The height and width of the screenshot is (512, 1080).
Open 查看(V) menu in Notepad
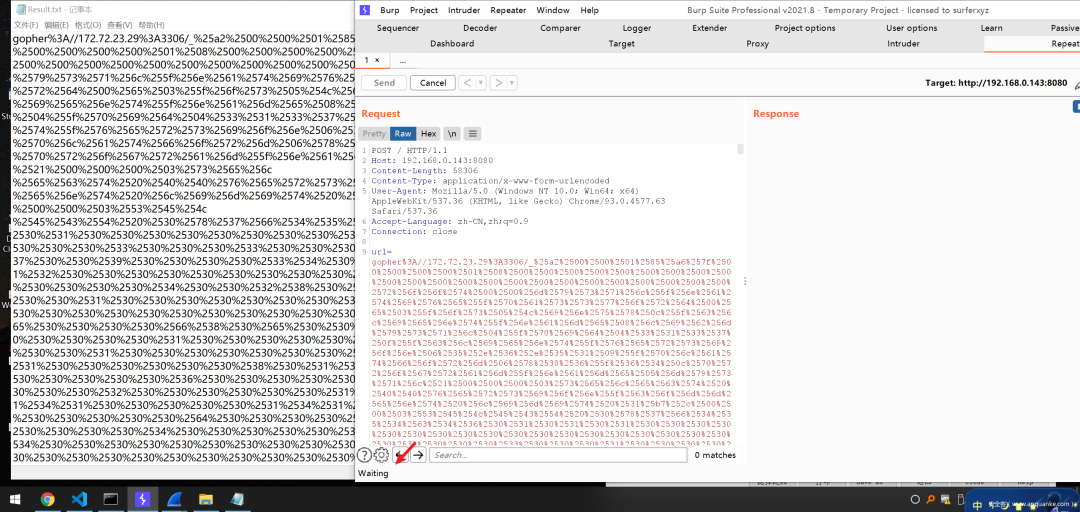[x=119, y=25]
